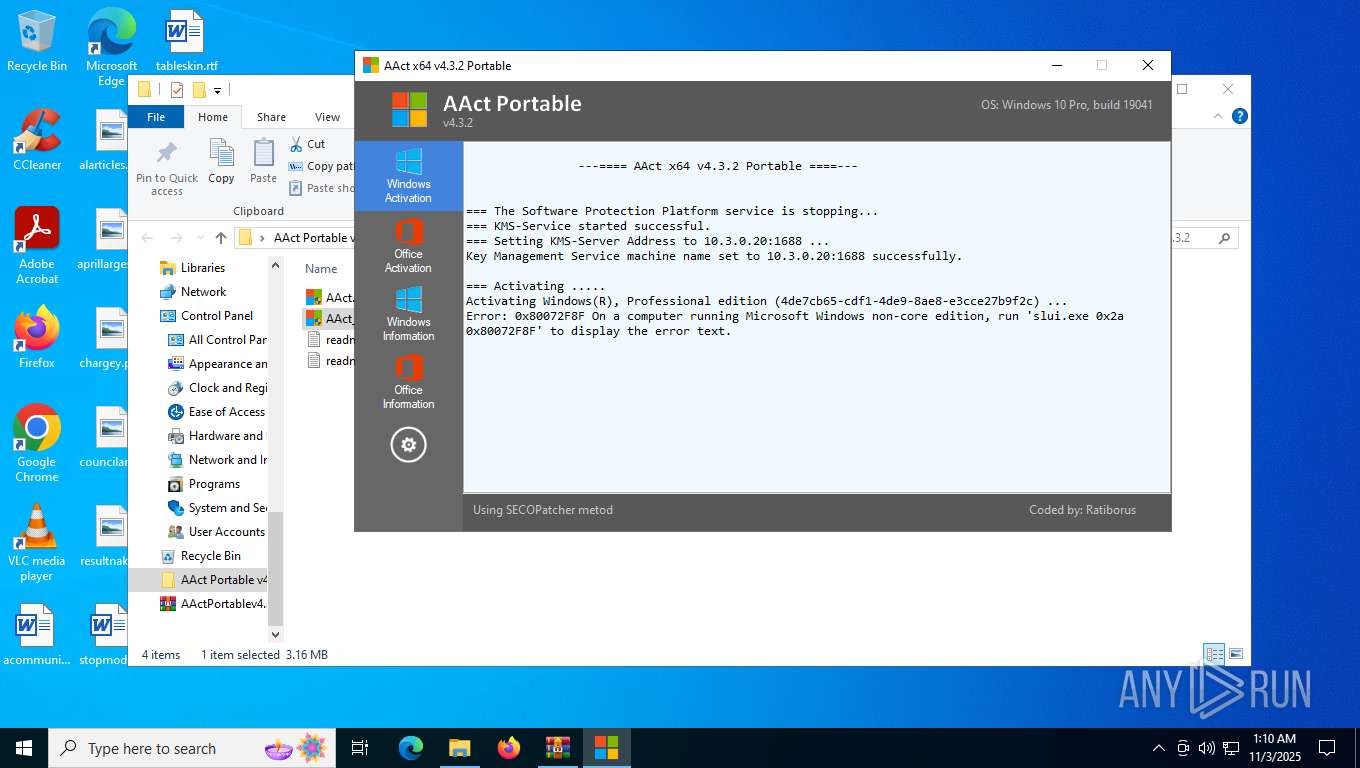The height and width of the screenshot is (768, 1360).
Task: Open Quick Access Toolbar customize dropdown
Action: click(217, 90)
